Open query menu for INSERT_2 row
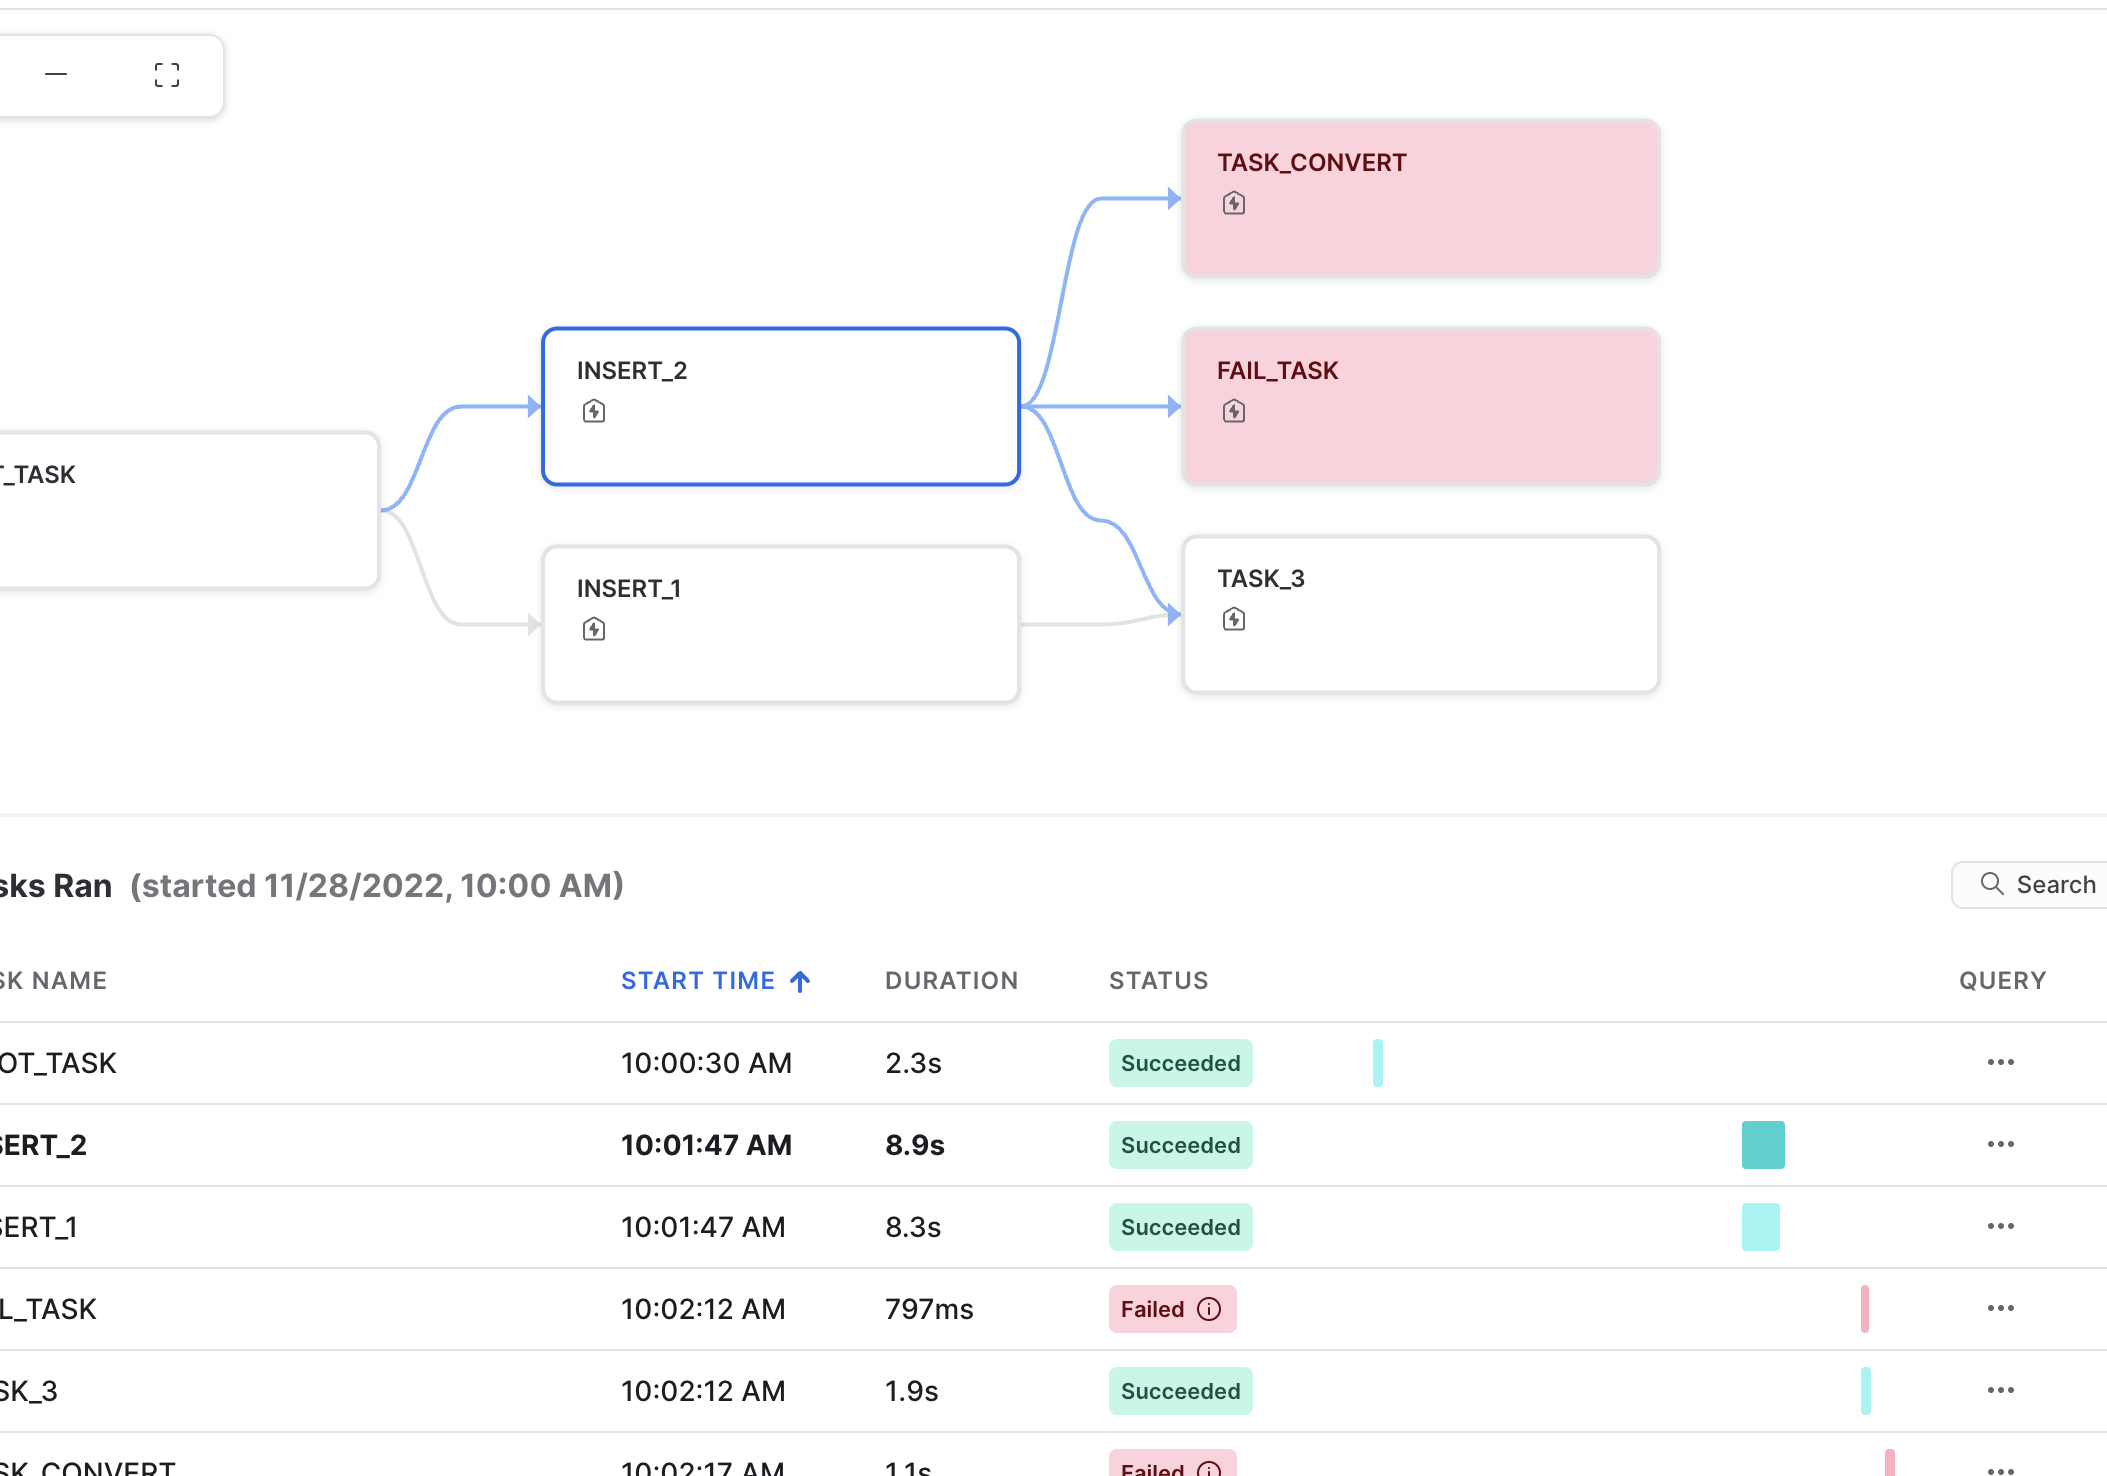 click(x=2000, y=1144)
